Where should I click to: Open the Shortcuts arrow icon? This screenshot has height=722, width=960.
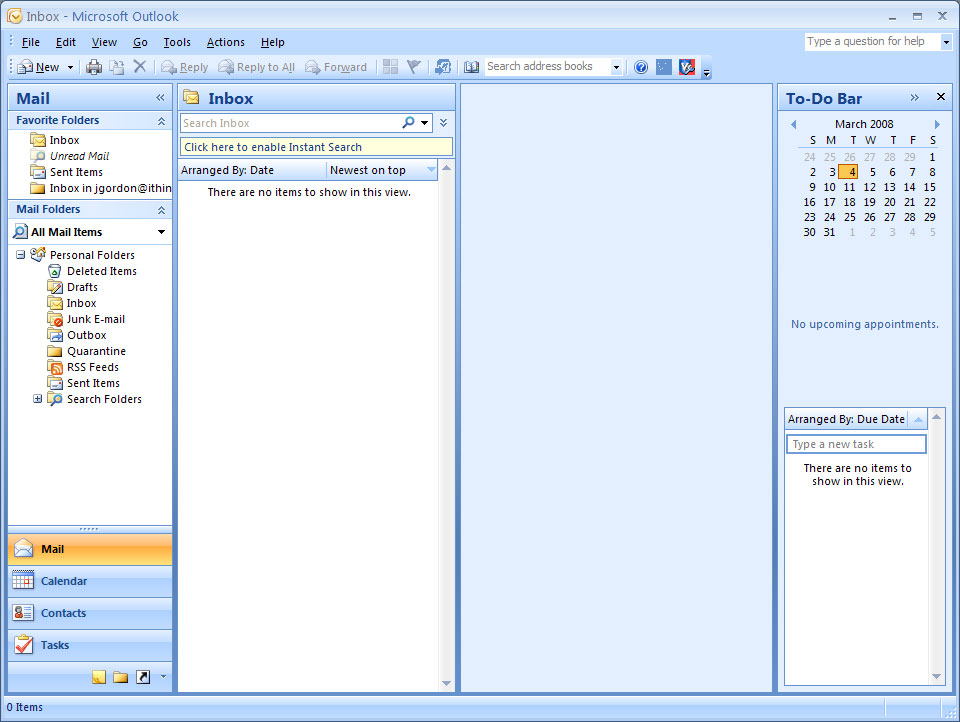143,677
